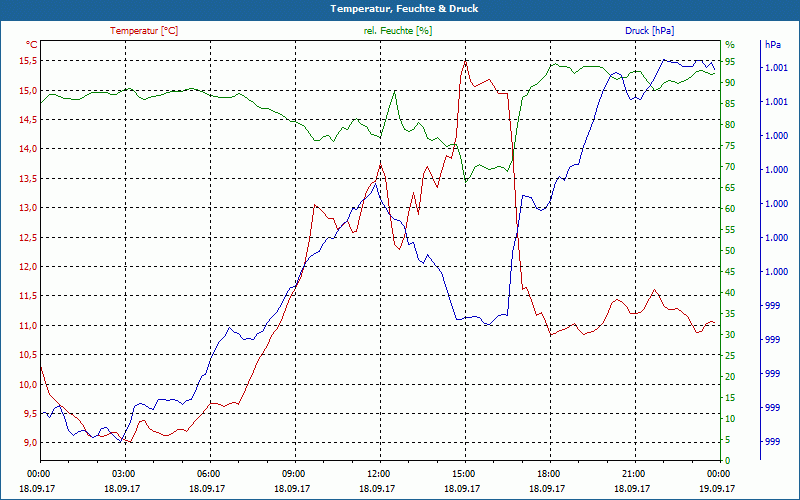Click the chart title "Temperatur, Feuchte & Druck"
Image resolution: width=800 pixels, height=500 pixels.
[x=404, y=9]
